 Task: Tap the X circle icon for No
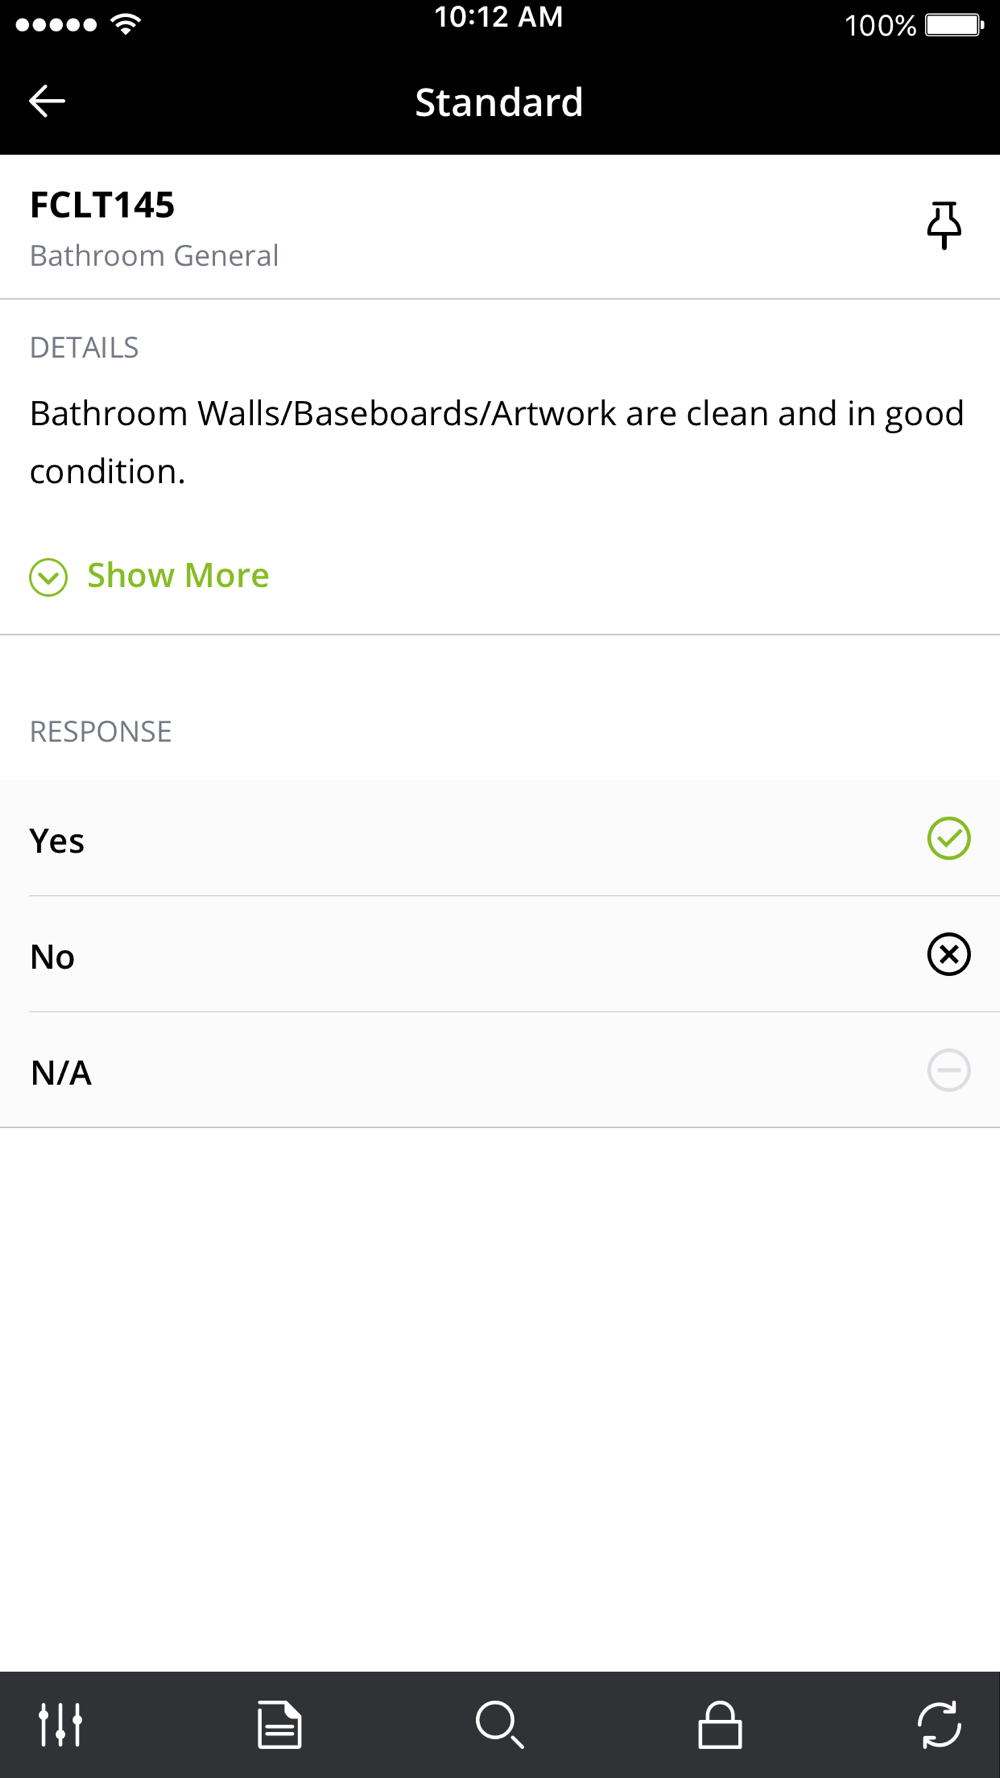pos(948,954)
